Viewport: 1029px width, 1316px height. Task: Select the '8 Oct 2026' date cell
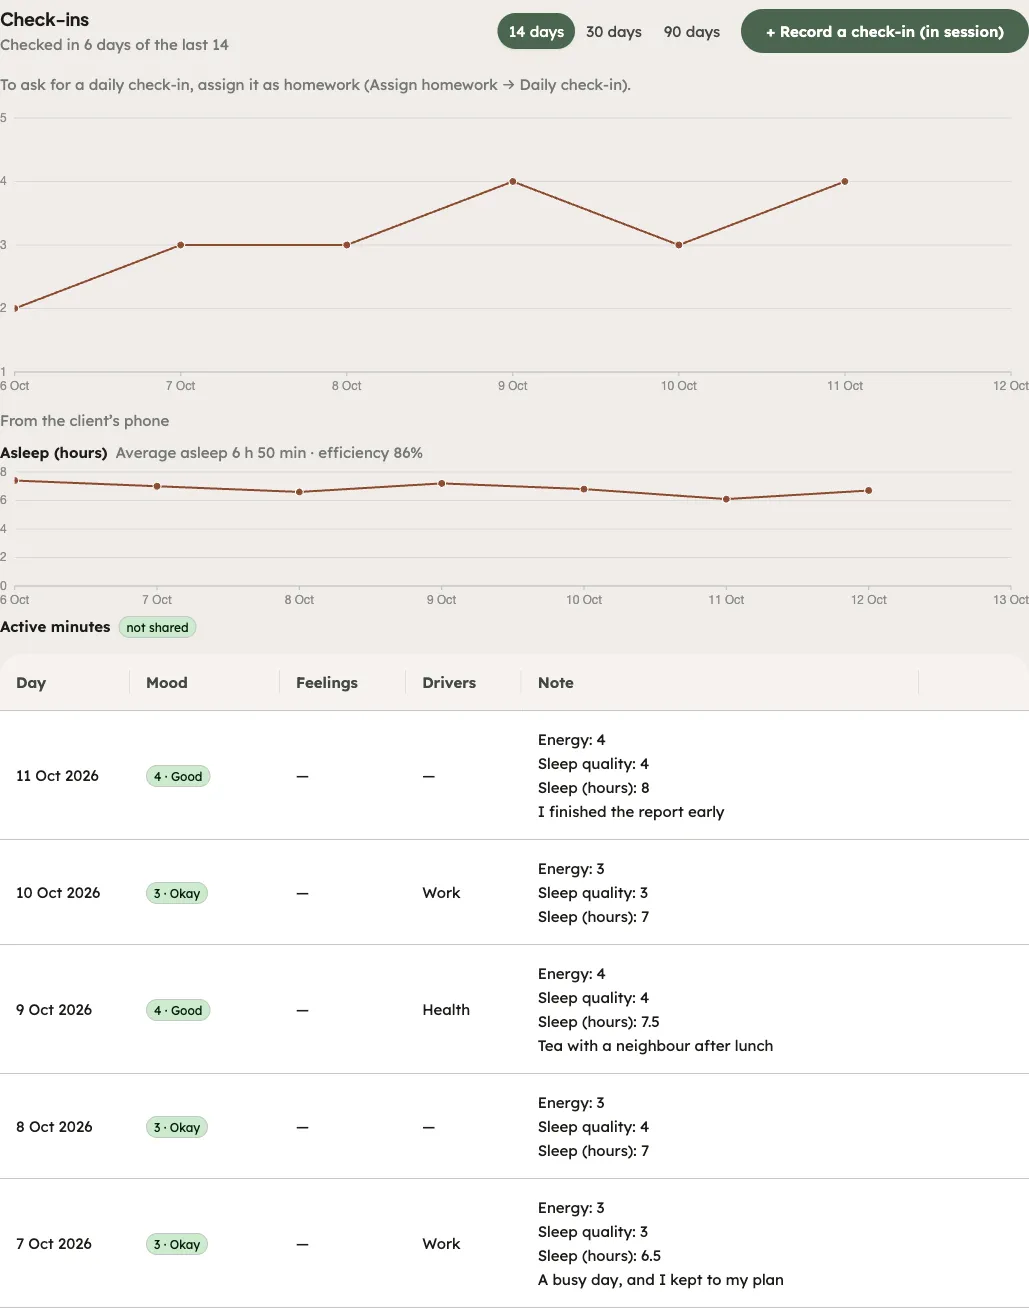click(x=54, y=1127)
